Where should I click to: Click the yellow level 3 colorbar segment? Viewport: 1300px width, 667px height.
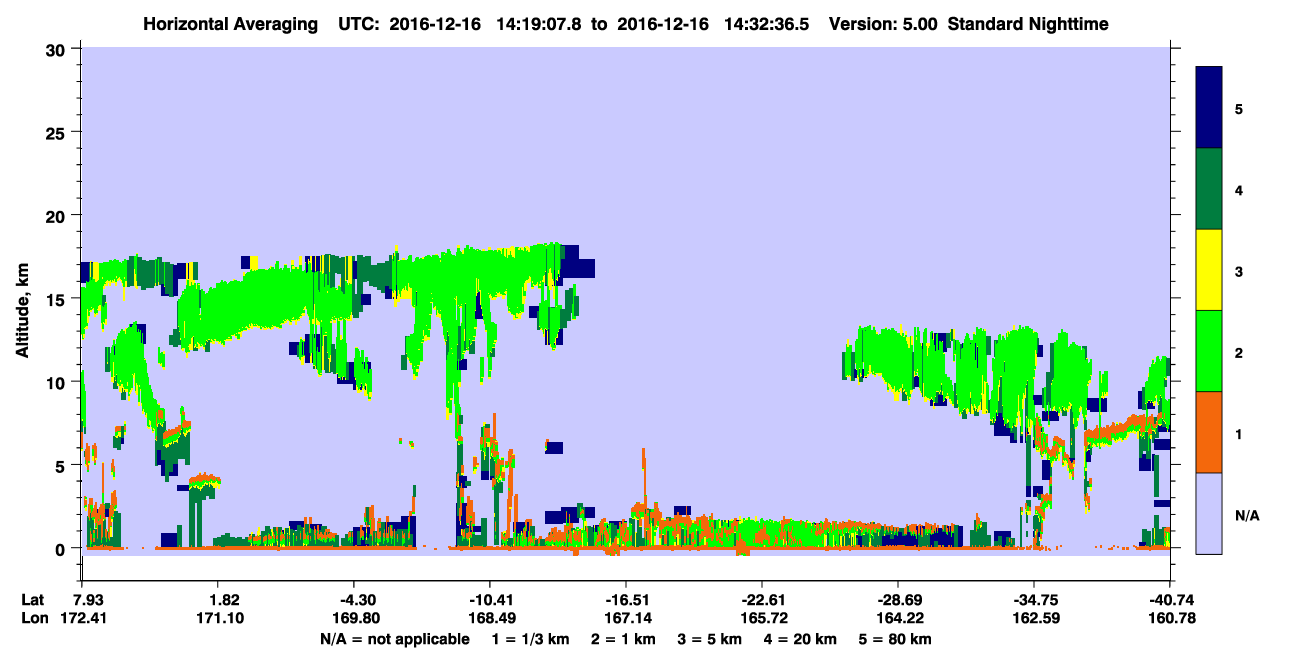pos(1209,270)
